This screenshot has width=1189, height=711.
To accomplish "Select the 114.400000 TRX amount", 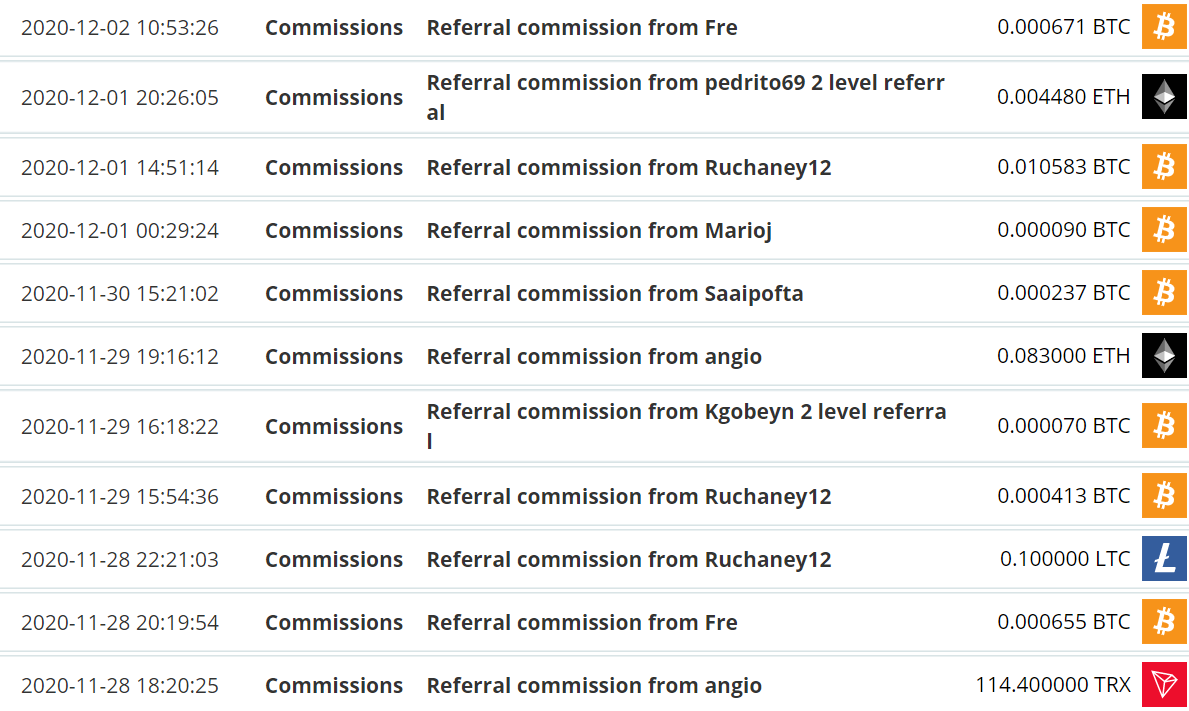I will 1053,684.
